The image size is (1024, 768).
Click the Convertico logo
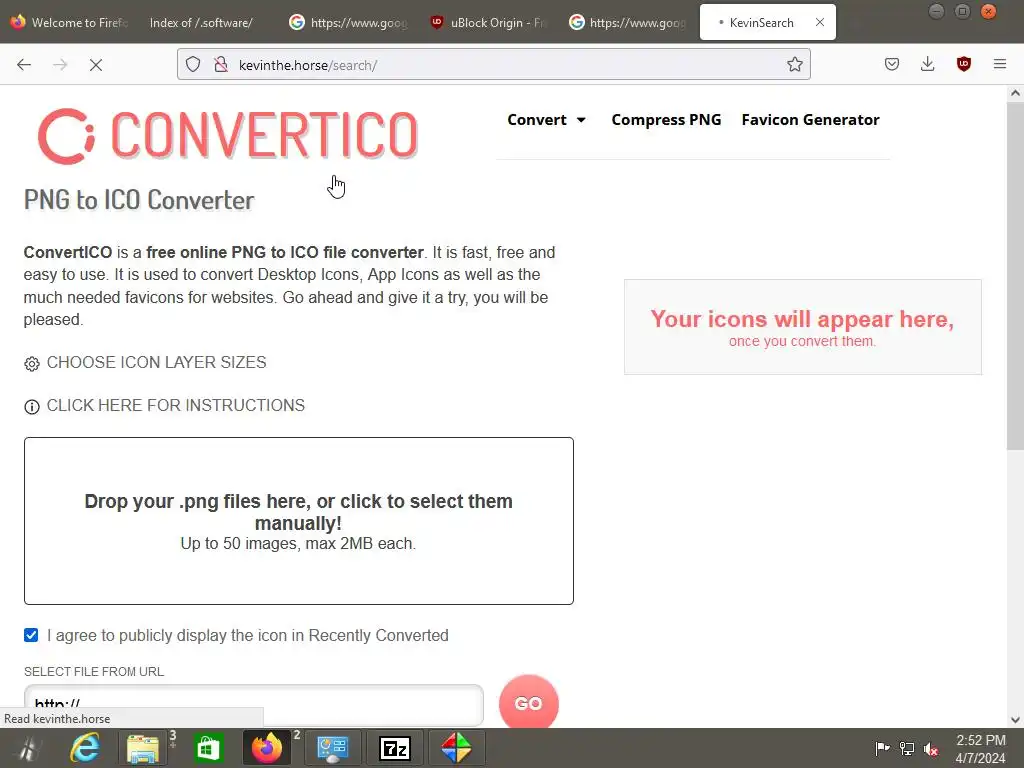pyautogui.click(x=228, y=136)
